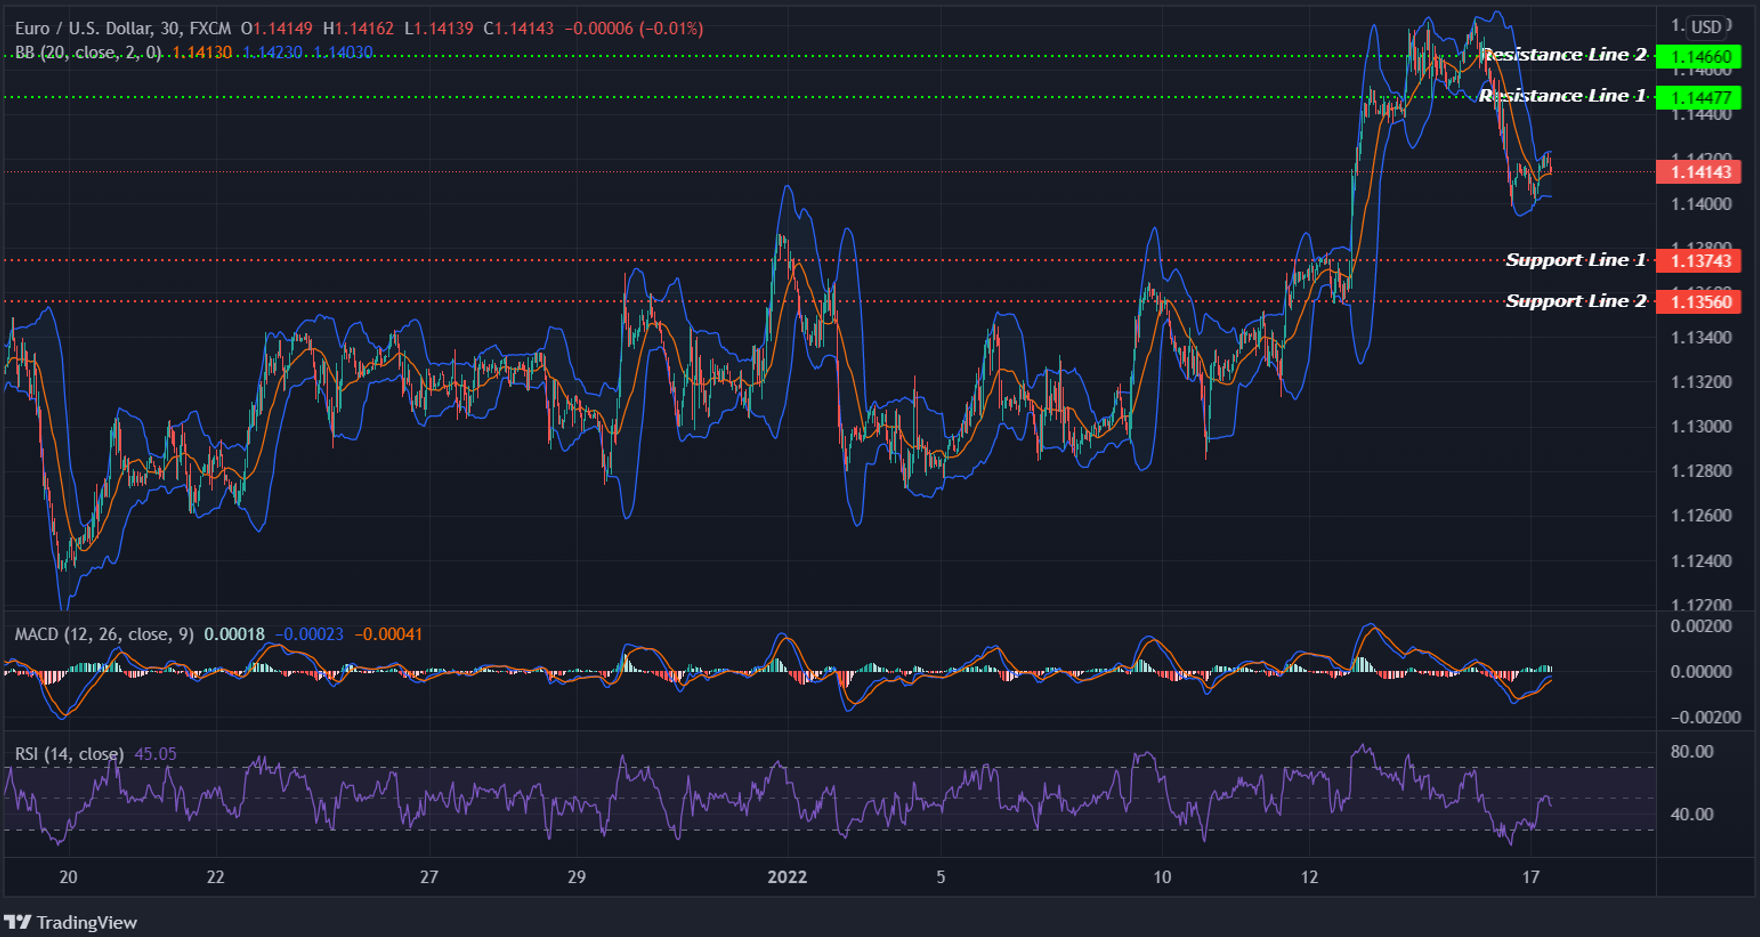Select the Support Line 1 text on the chart
Image resolution: width=1760 pixels, height=937 pixels.
[x=1575, y=260]
